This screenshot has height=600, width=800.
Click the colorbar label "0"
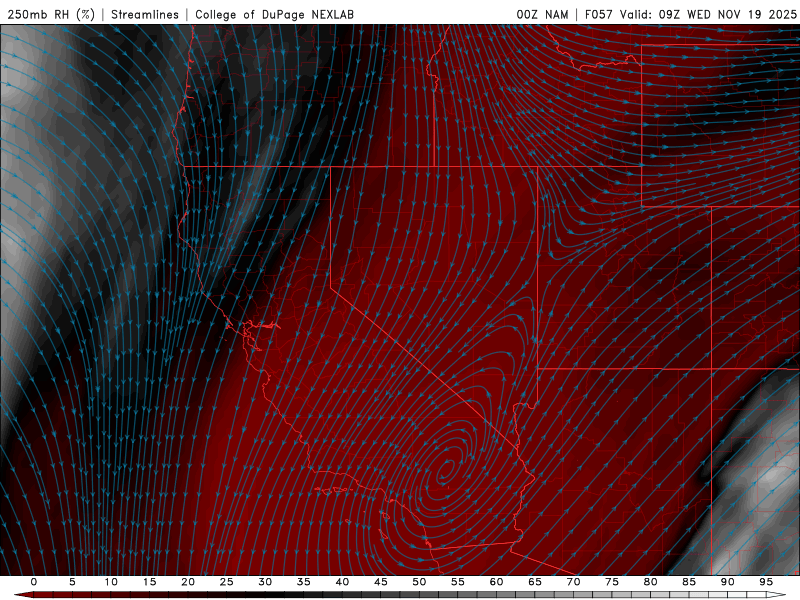[x=34, y=582]
